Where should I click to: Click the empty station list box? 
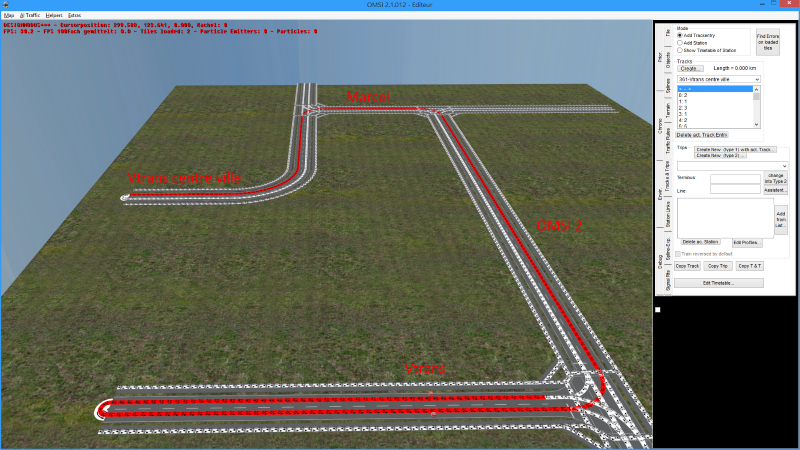coord(725,218)
